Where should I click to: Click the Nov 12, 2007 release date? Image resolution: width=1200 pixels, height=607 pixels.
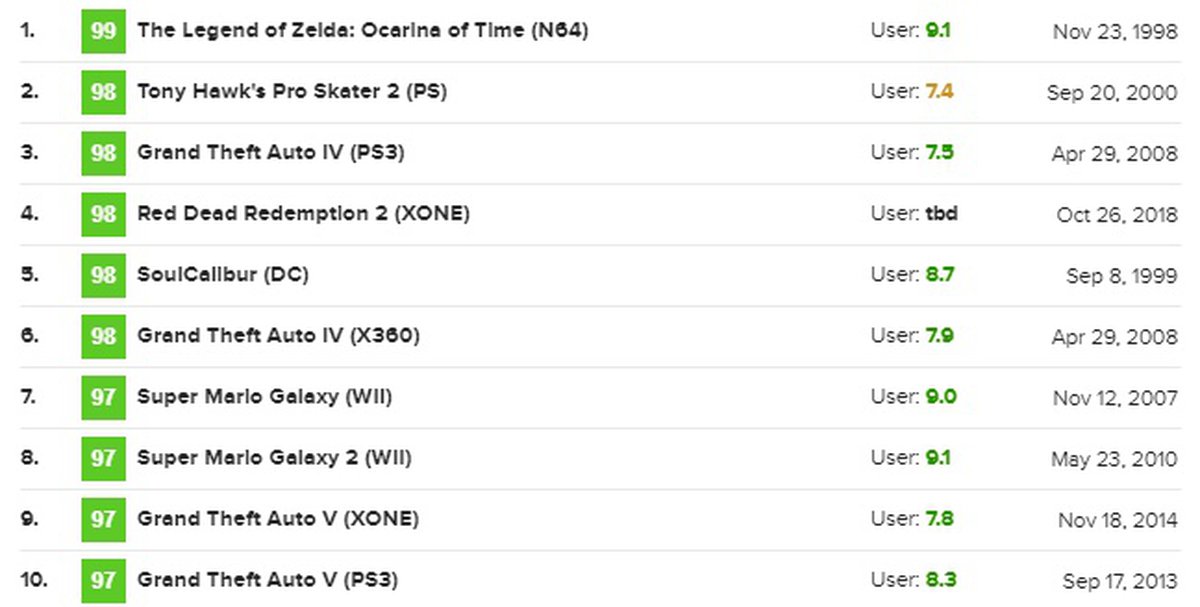click(1115, 398)
